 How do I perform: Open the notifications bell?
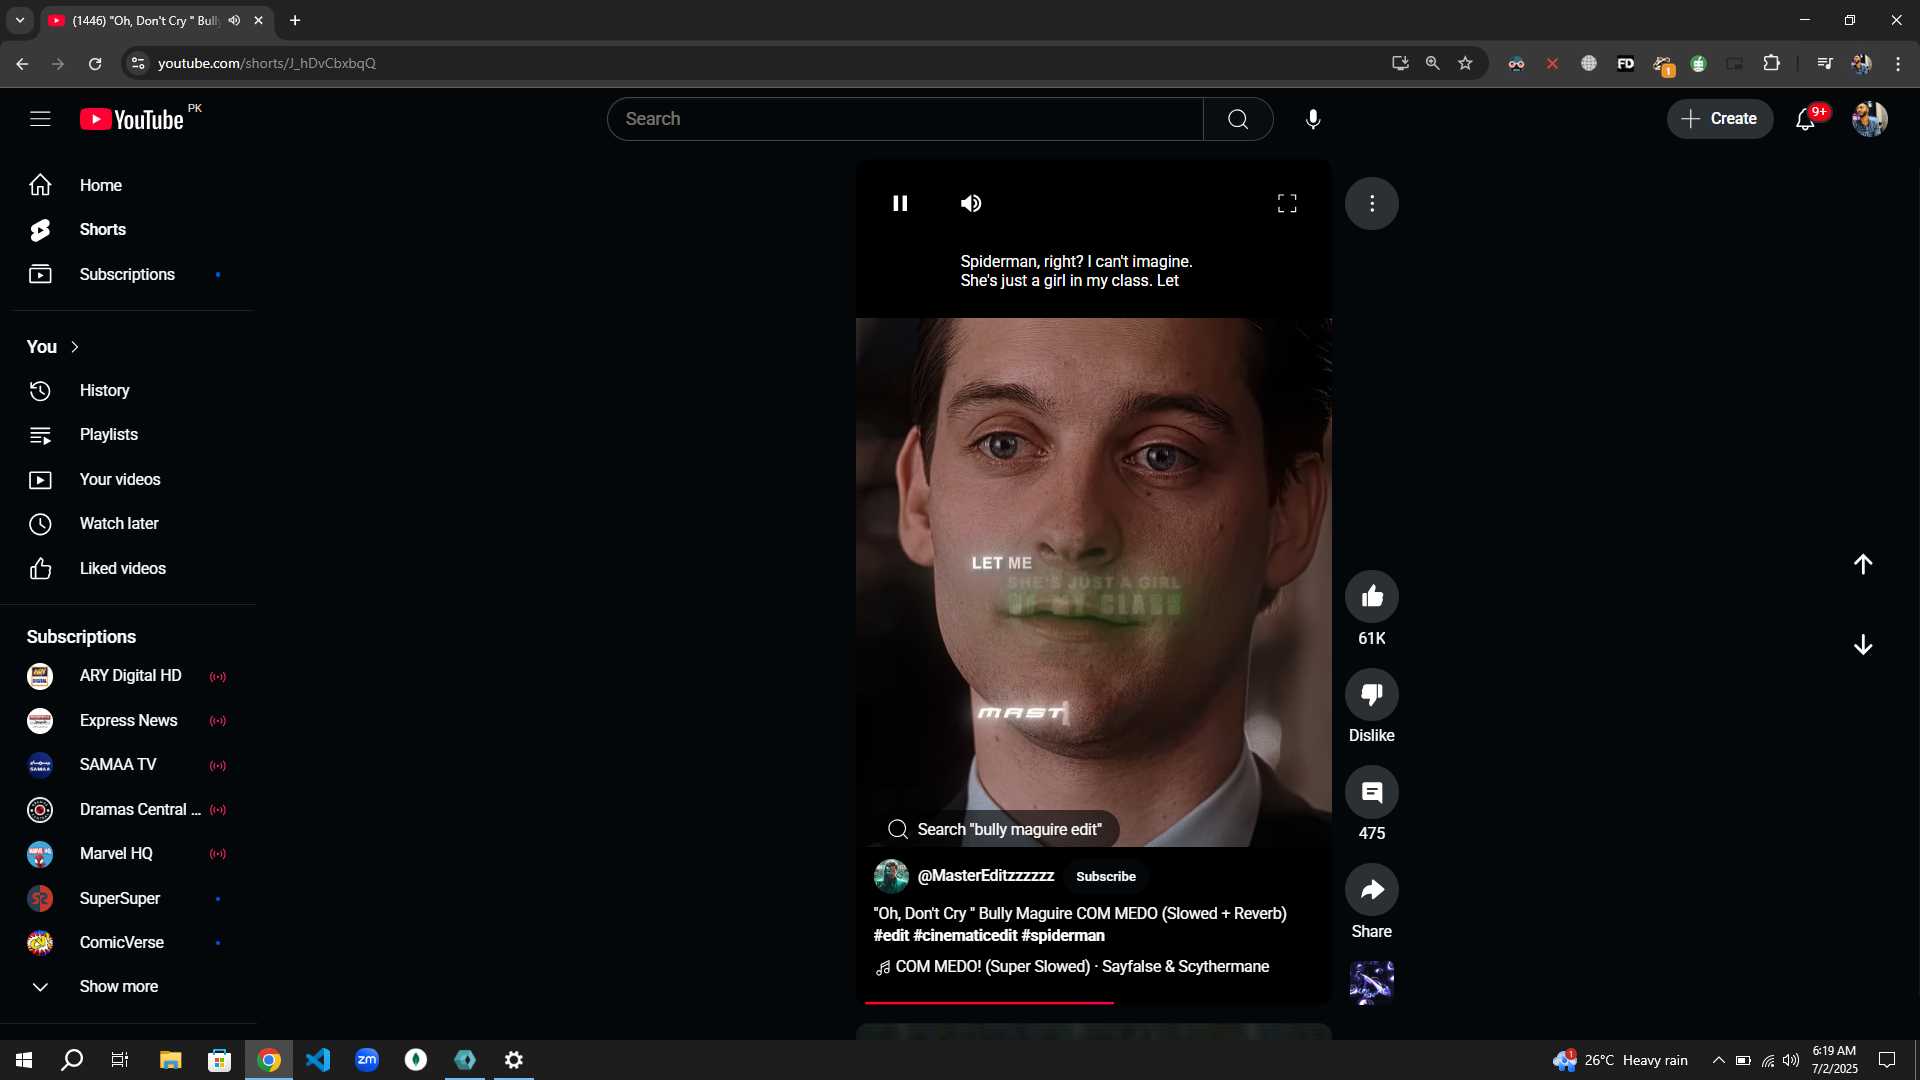click(1805, 119)
